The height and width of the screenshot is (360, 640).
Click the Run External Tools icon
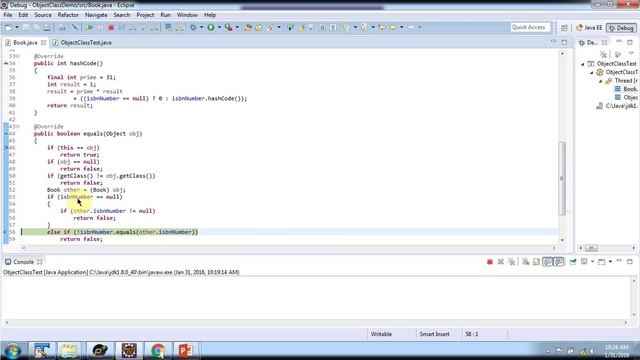(229, 27)
